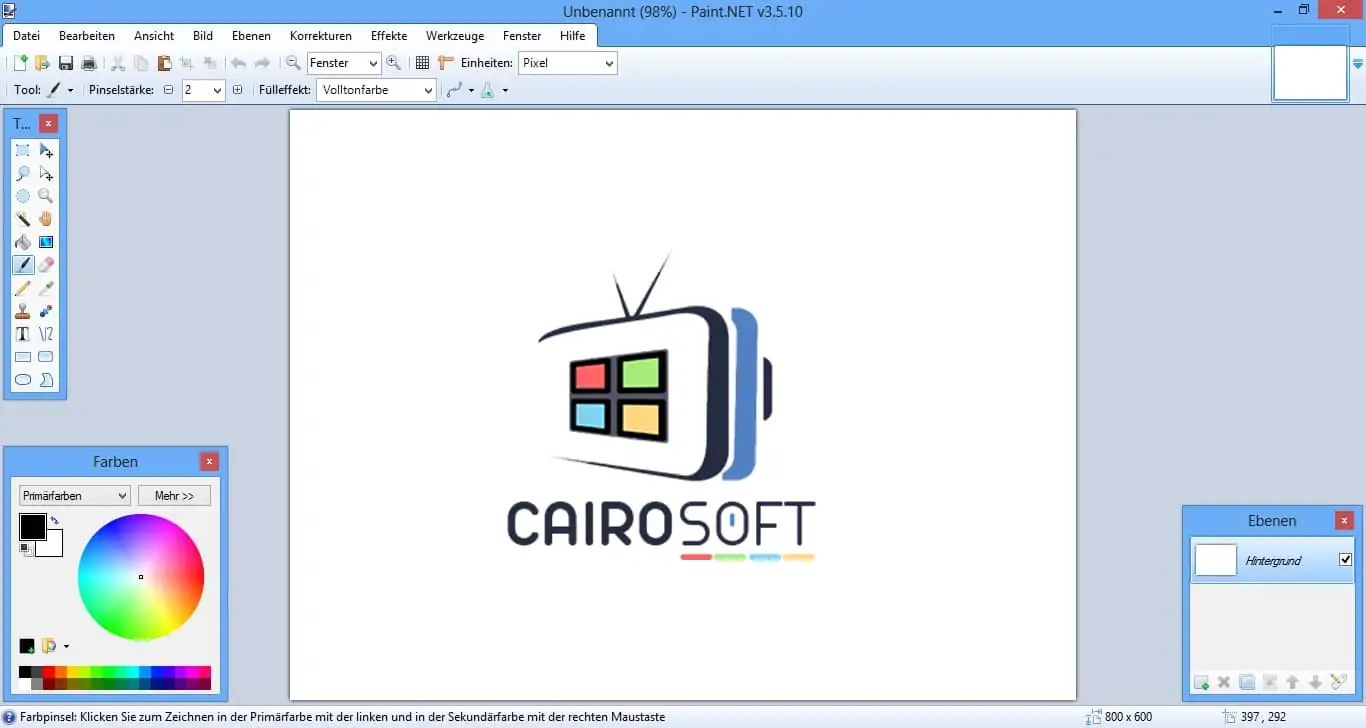This screenshot has width=1366, height=728.
Task: Paste from clipboard toolbar icon
Action: 164,63
